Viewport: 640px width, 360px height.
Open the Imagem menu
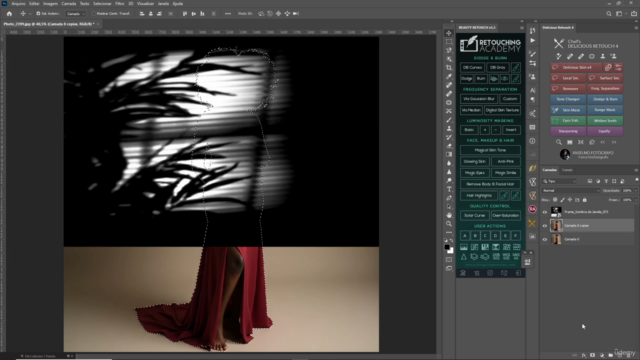50,4
